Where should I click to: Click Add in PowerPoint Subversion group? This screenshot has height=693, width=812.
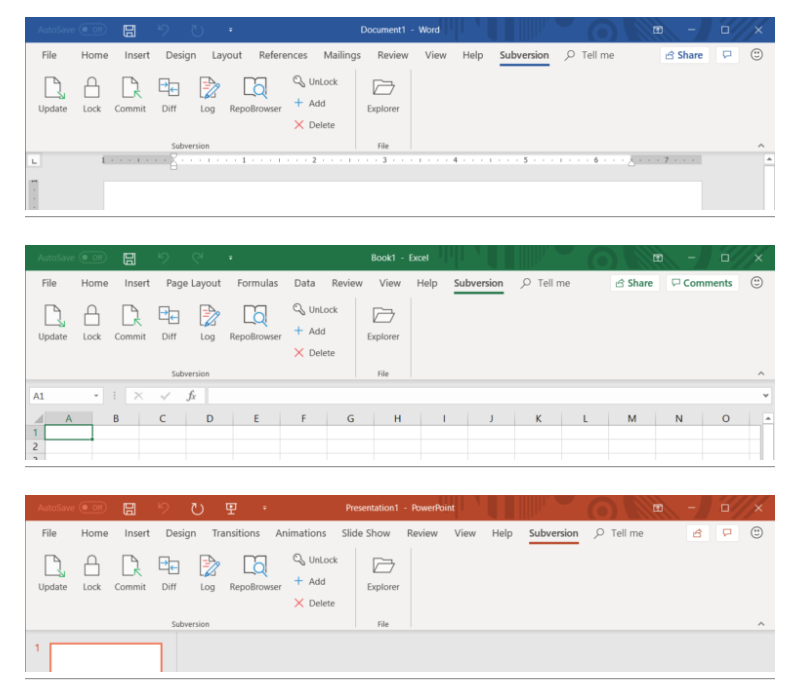[x=310, y=581]
